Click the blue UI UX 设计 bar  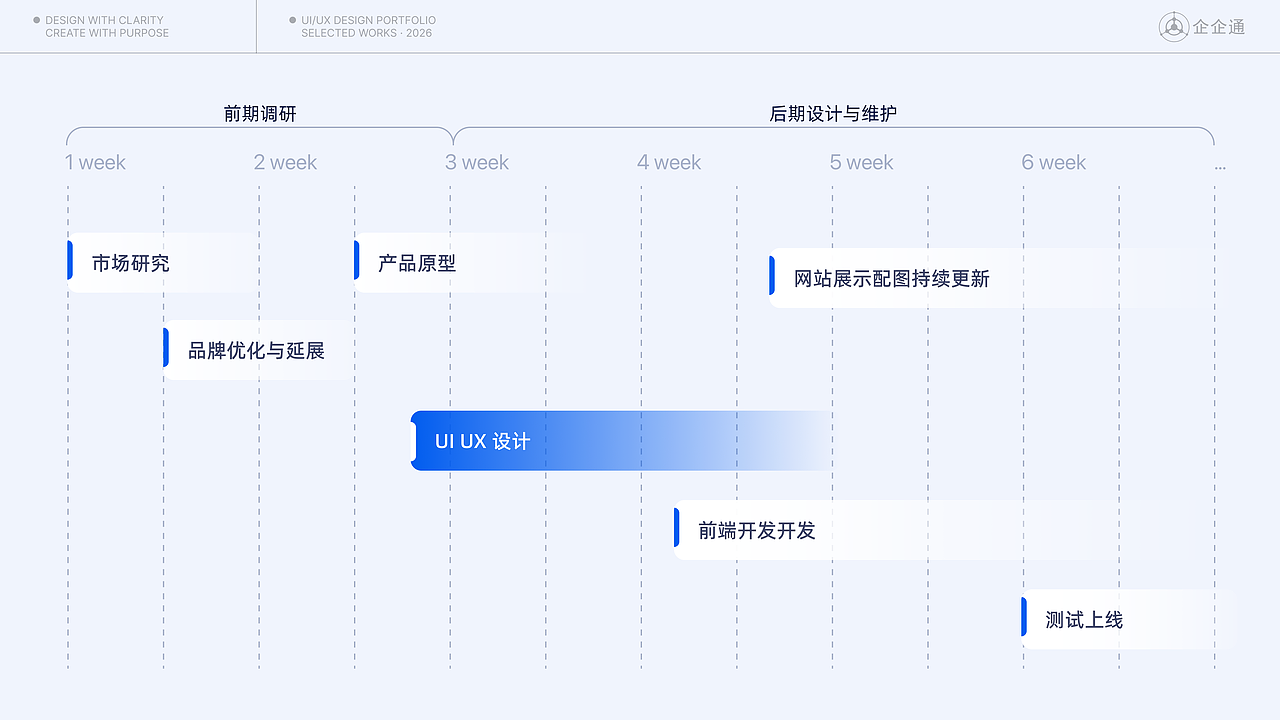click(x=621, y=441)
